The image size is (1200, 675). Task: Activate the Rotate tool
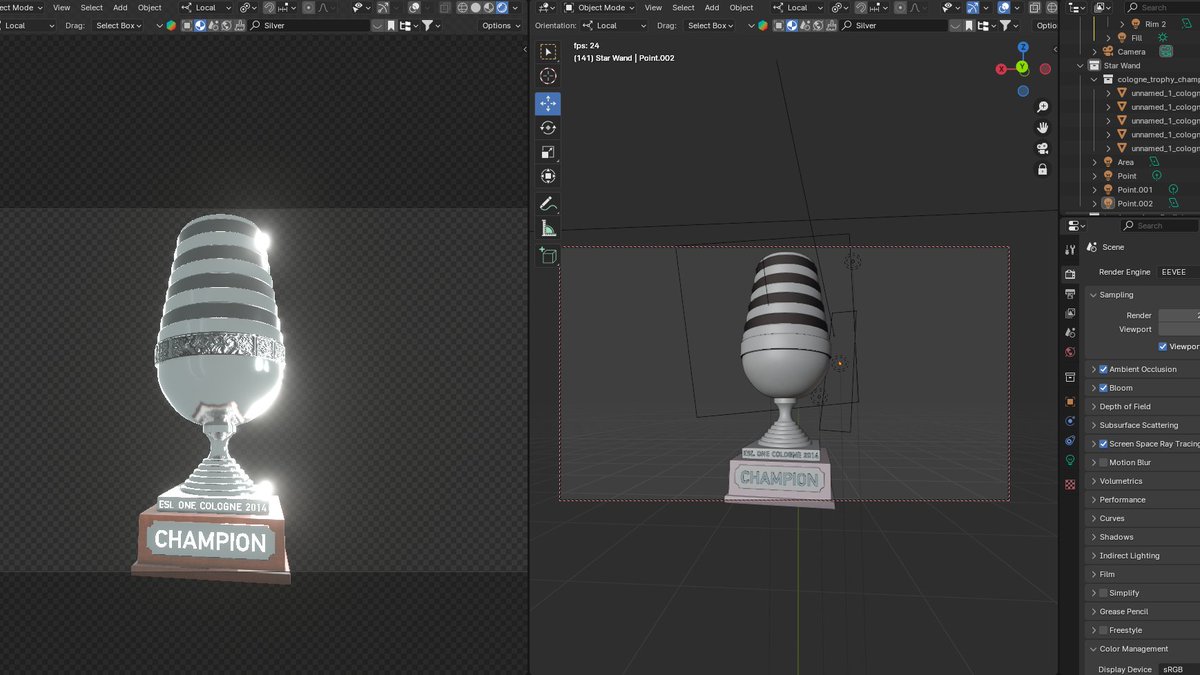[x=548, y=127]
